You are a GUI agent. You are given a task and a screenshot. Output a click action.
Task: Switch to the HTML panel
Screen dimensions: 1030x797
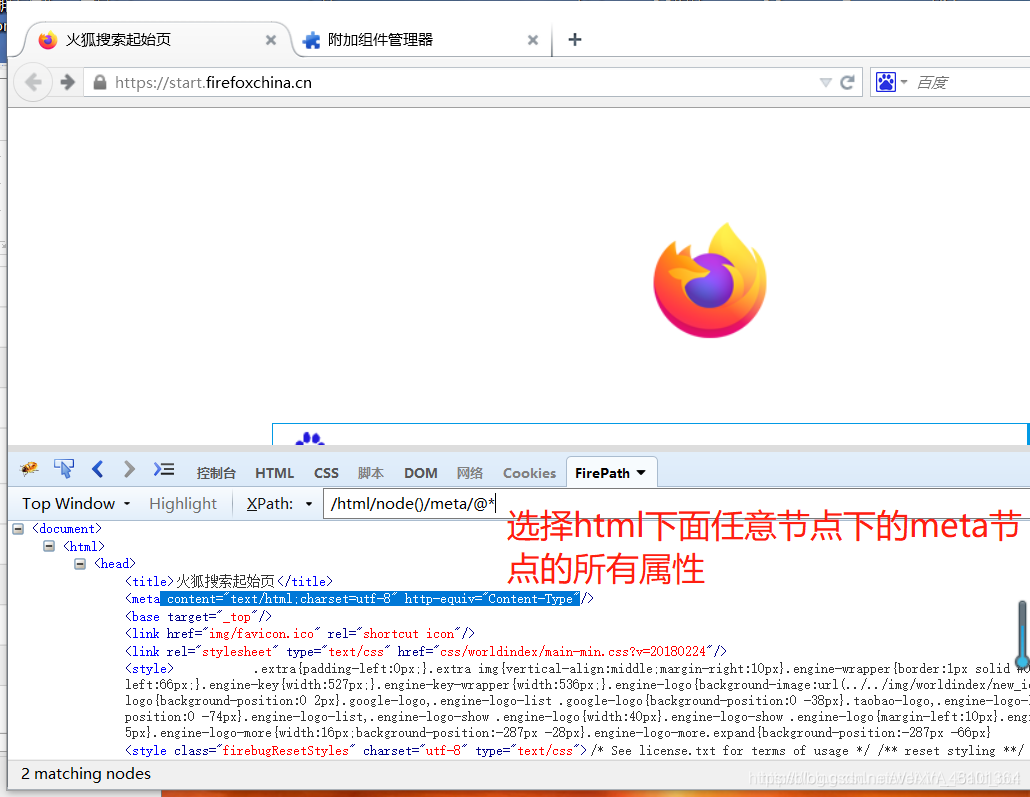point(274,473)
